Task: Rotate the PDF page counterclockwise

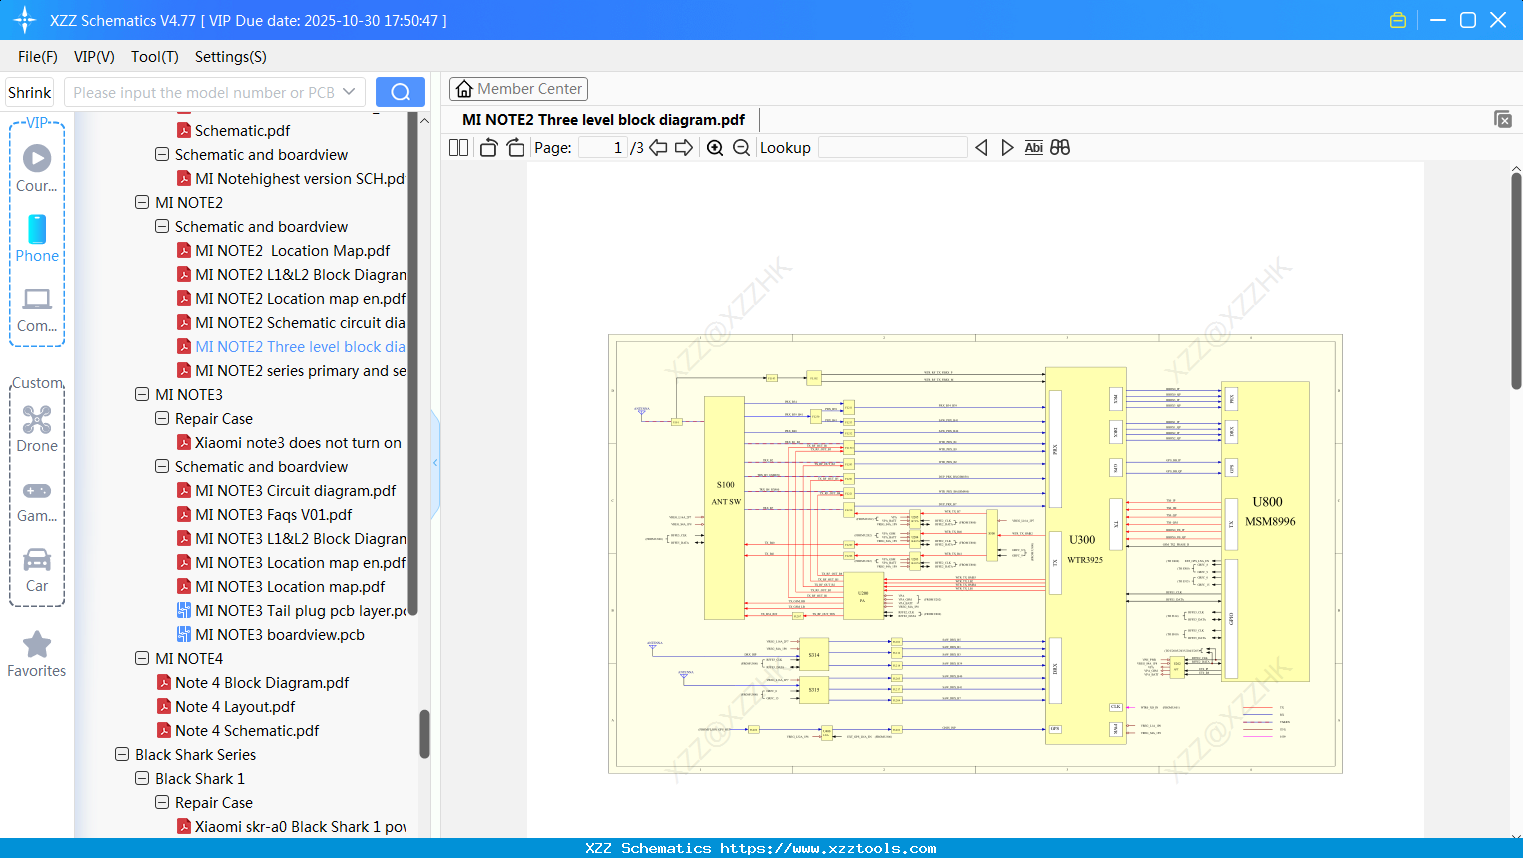Action: (487, 147)
